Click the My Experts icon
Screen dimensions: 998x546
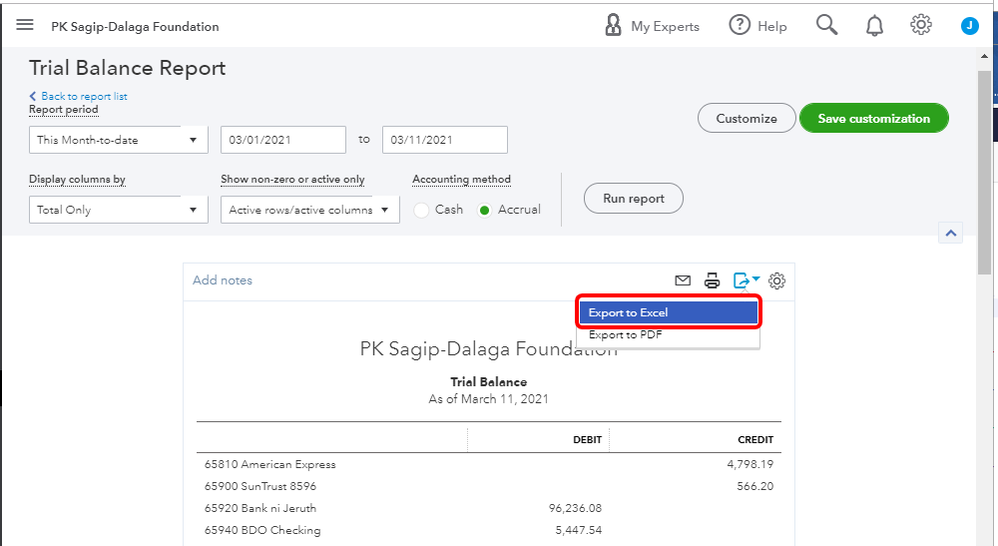614,26
